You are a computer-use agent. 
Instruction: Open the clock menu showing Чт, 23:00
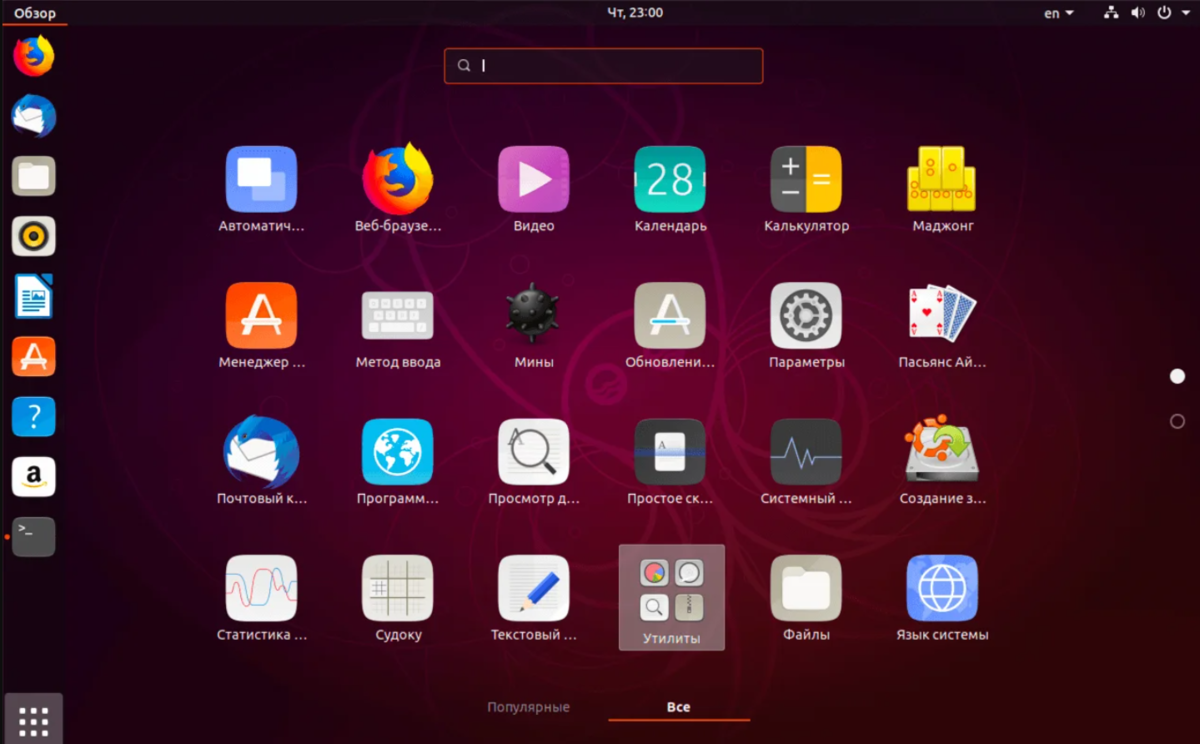click(635, 13)
